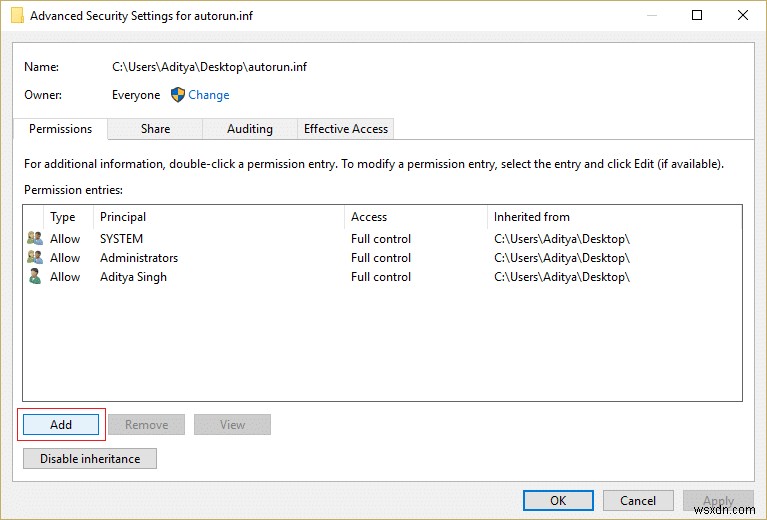Click the SYSTEM group user icon
This screenshot has height=520, width=767.
pos(35,239)
